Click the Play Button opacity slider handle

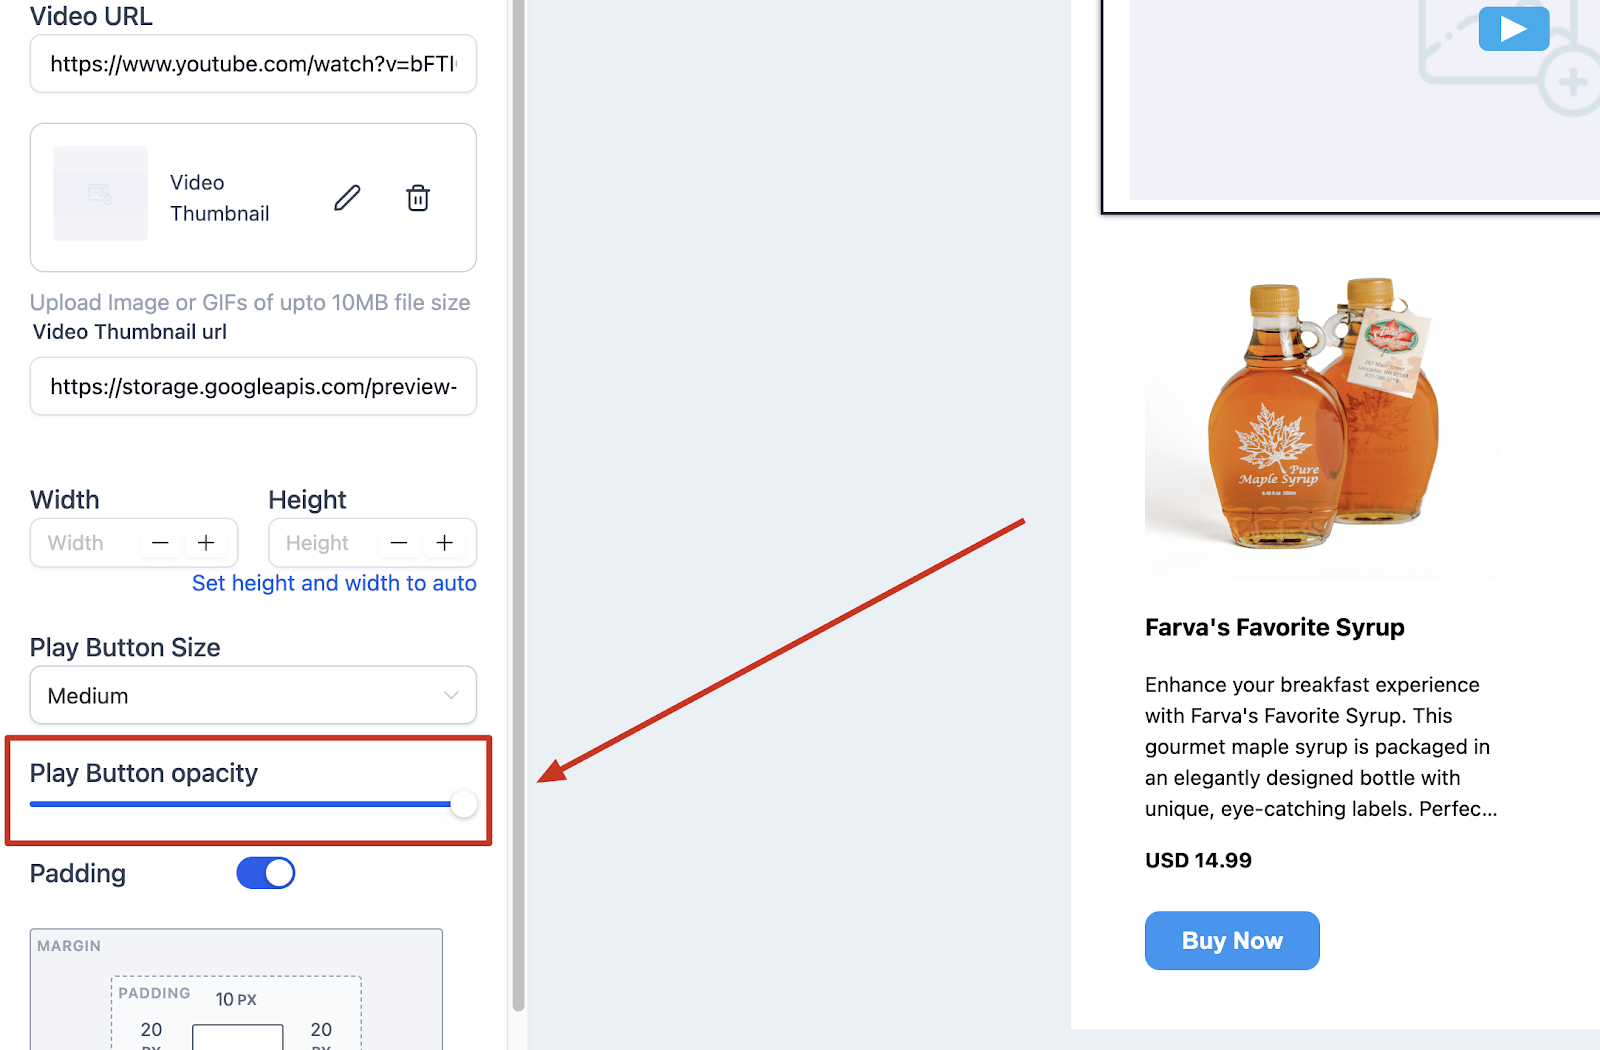point(464,804)
